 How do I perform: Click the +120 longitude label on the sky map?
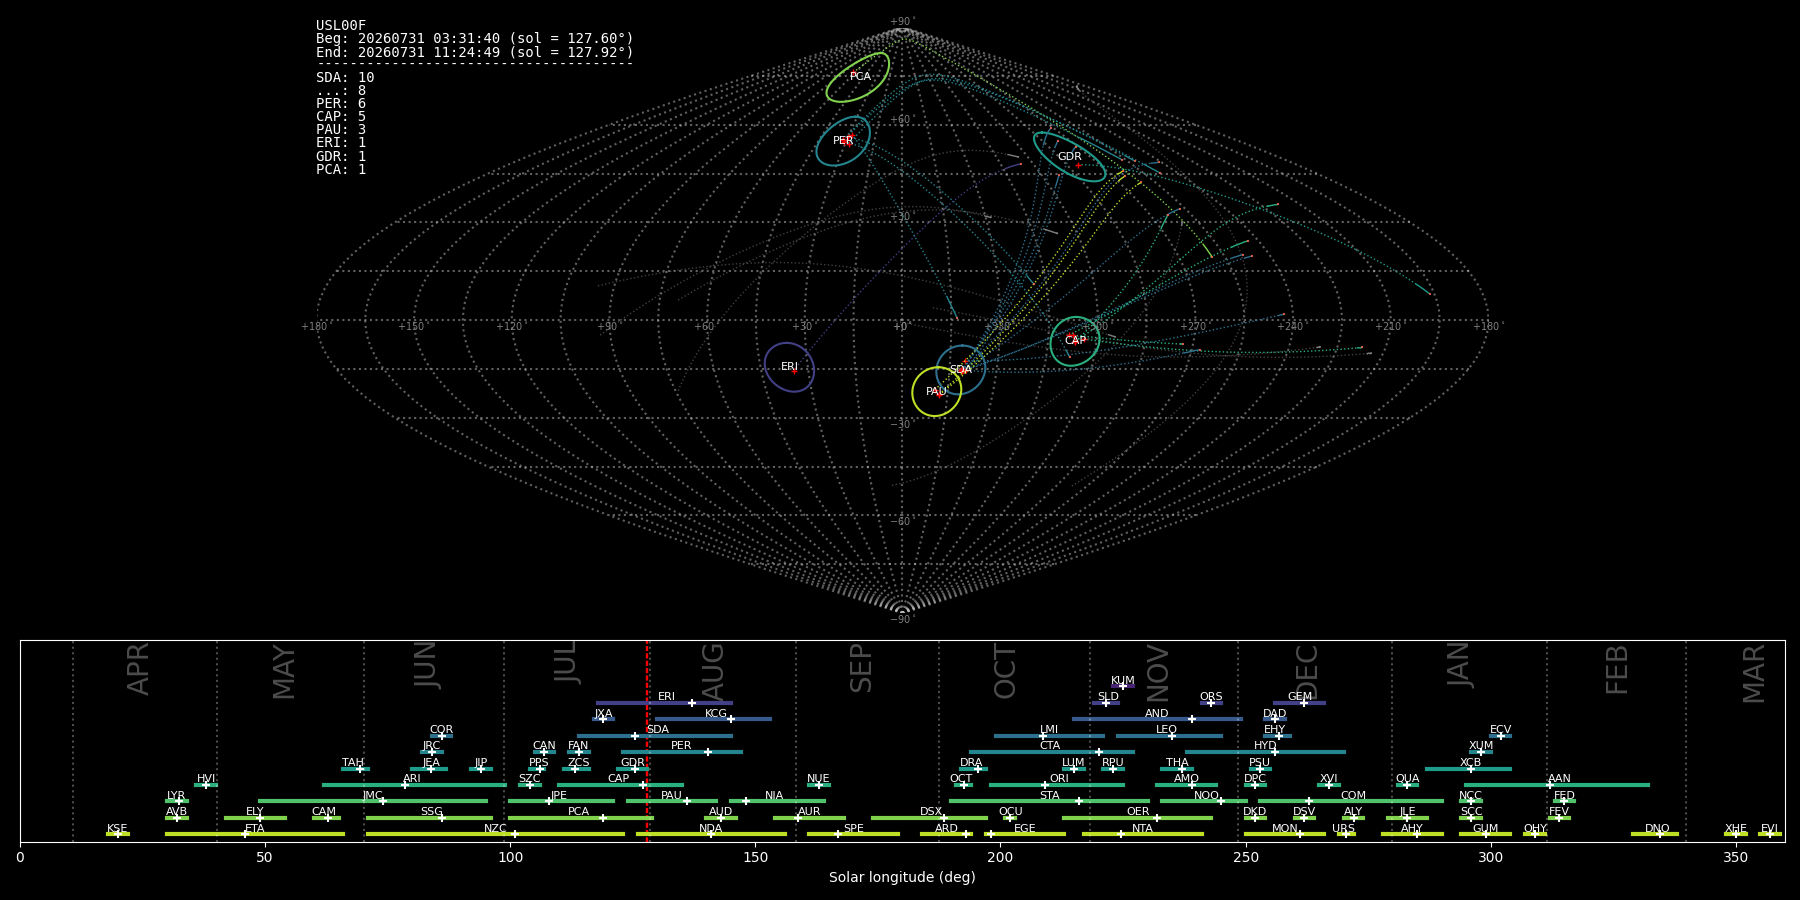pos(509,327)
